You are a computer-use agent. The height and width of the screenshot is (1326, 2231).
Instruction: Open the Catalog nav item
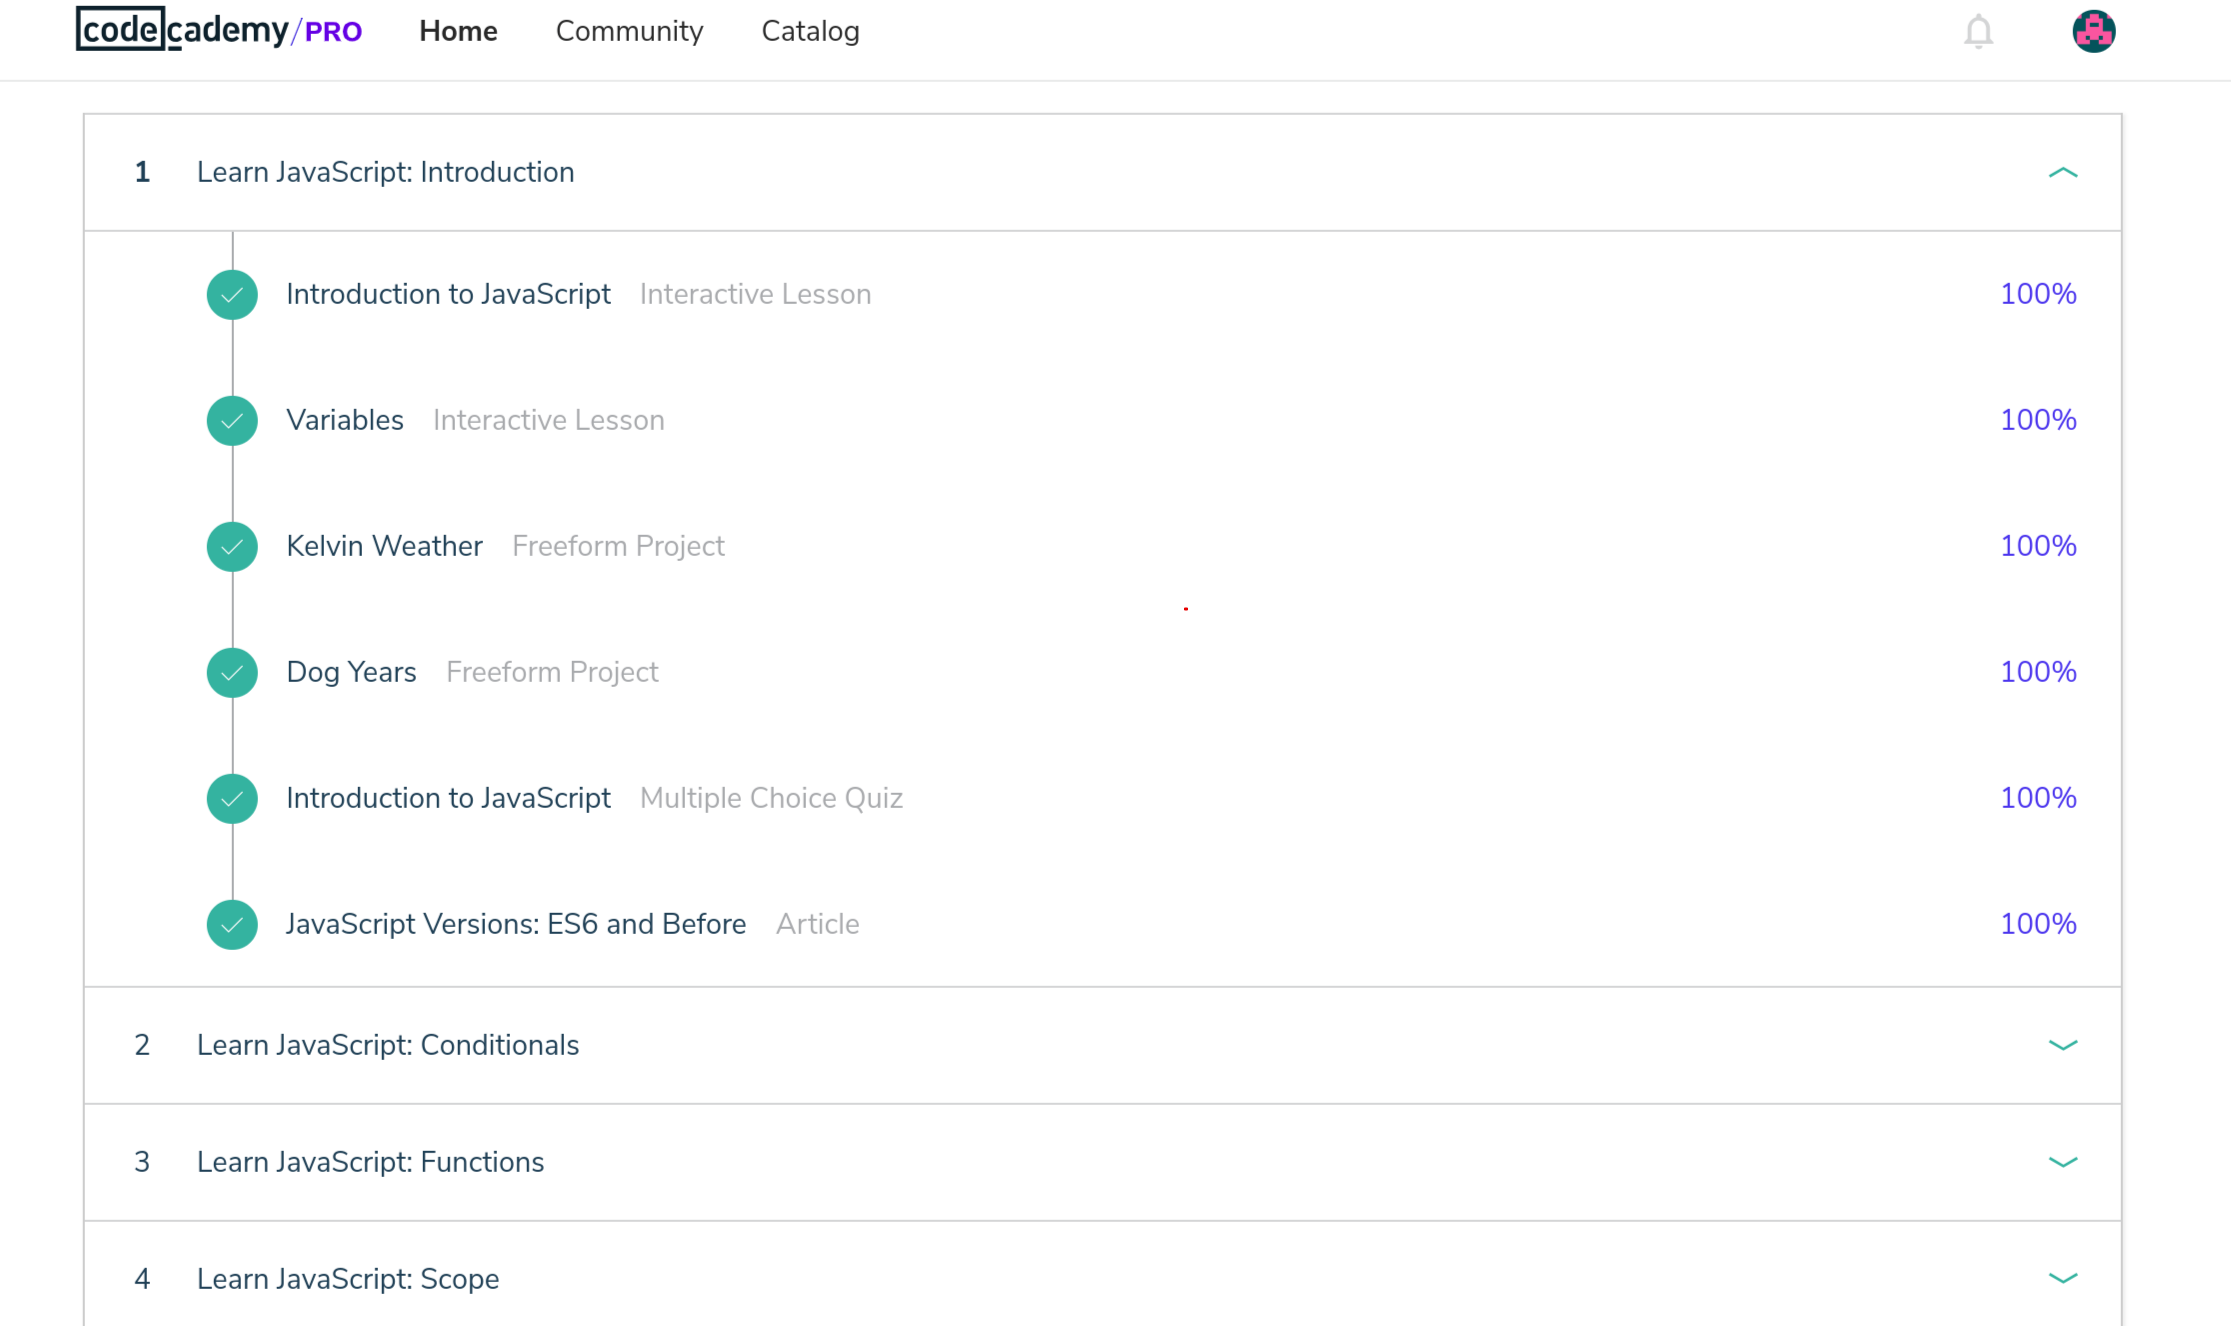(x=810, y=31)
